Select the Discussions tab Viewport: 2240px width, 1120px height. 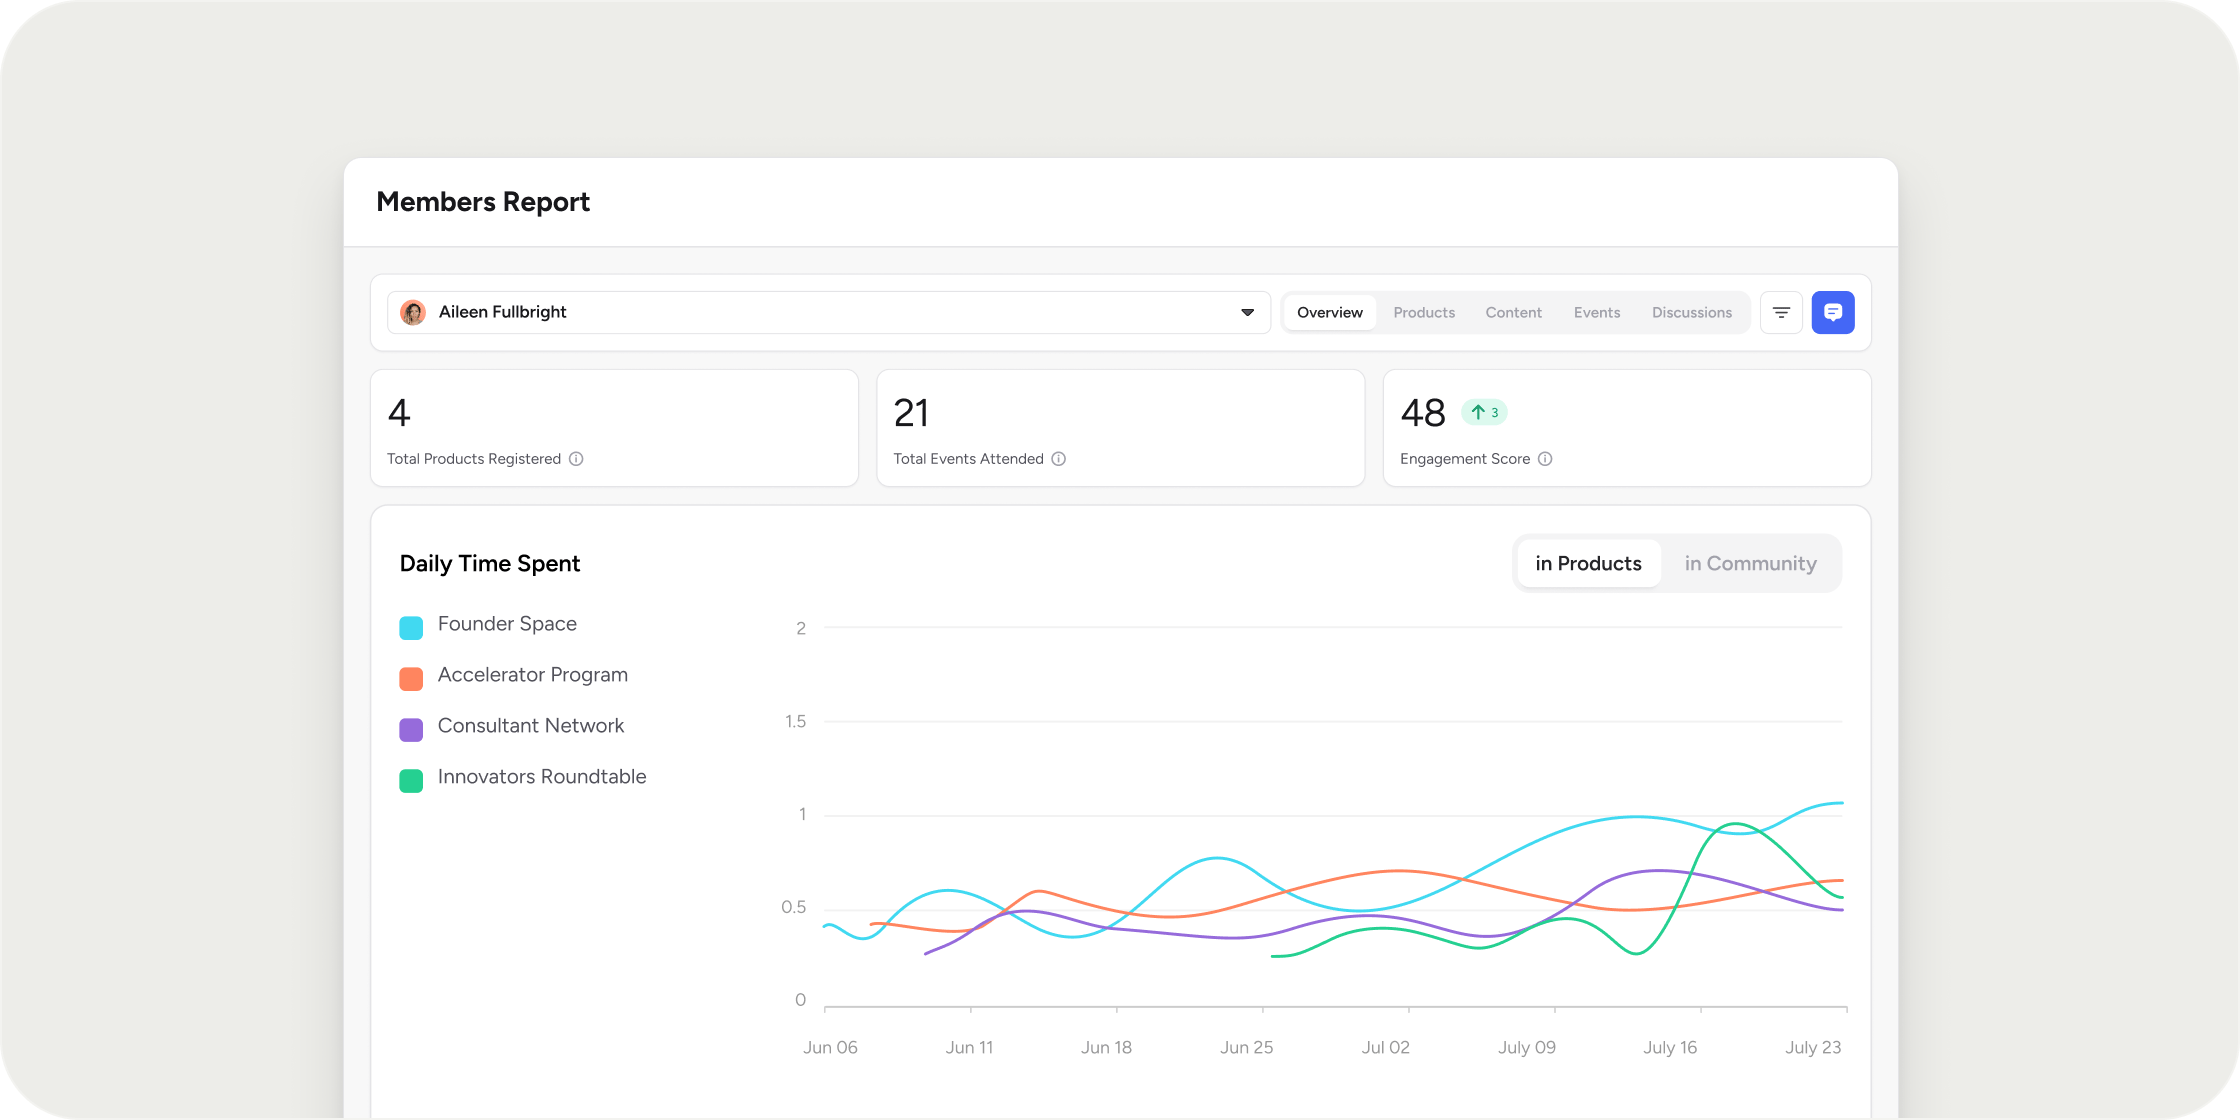(x=1692, y=313)
